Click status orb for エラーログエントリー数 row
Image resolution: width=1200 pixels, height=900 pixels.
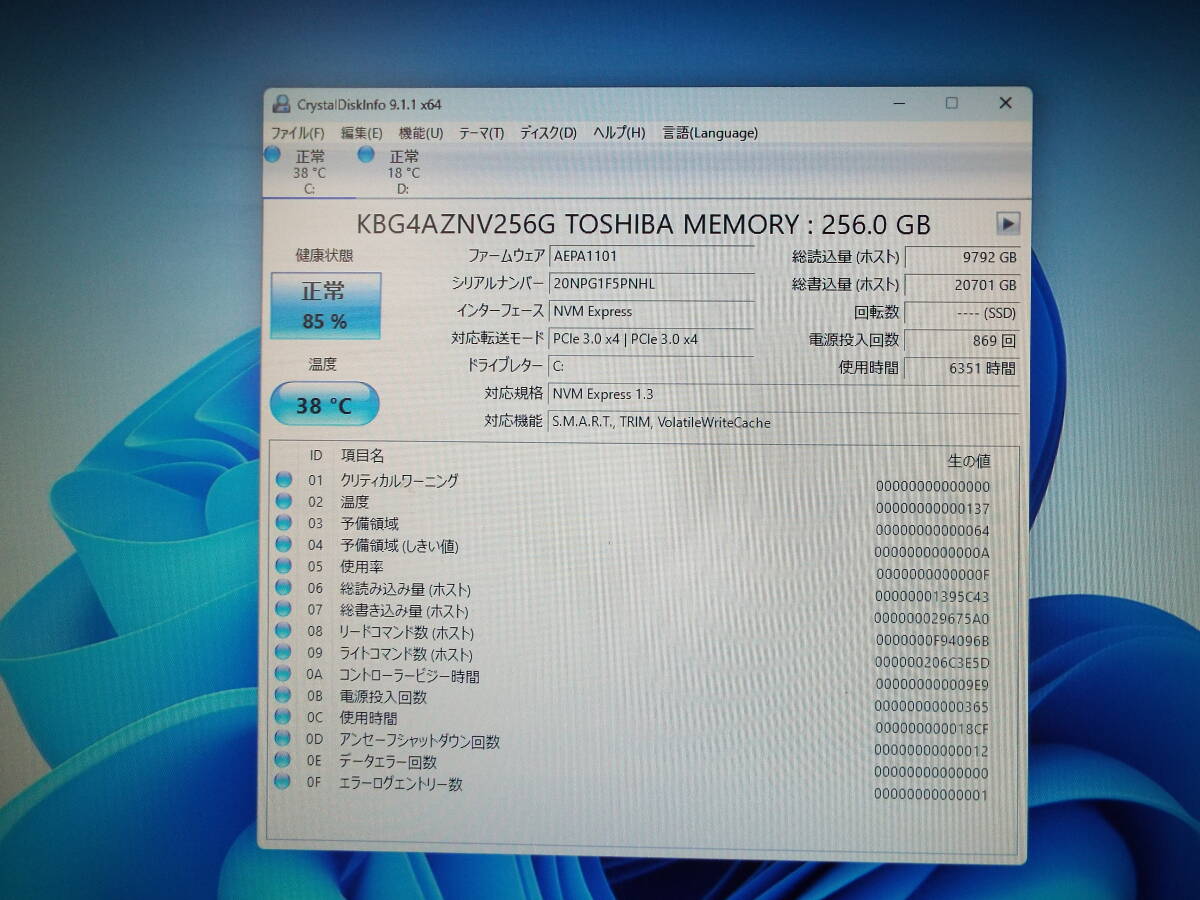tap(283, 783)
